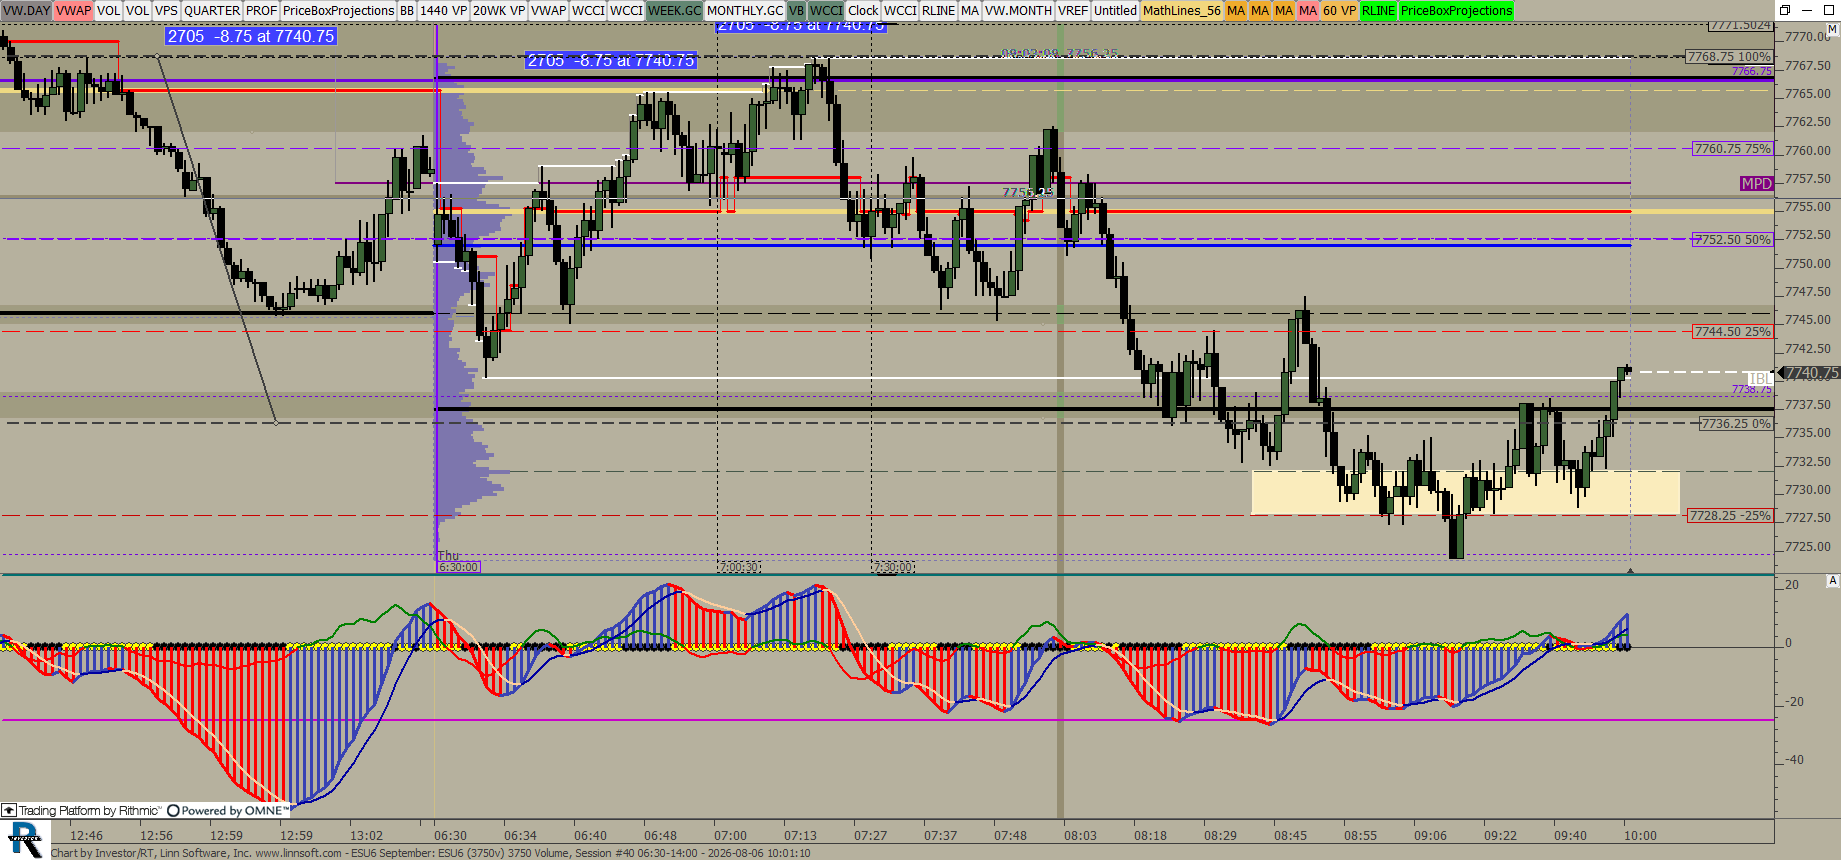Click the bright green RLINE button

pos(1378,10)
